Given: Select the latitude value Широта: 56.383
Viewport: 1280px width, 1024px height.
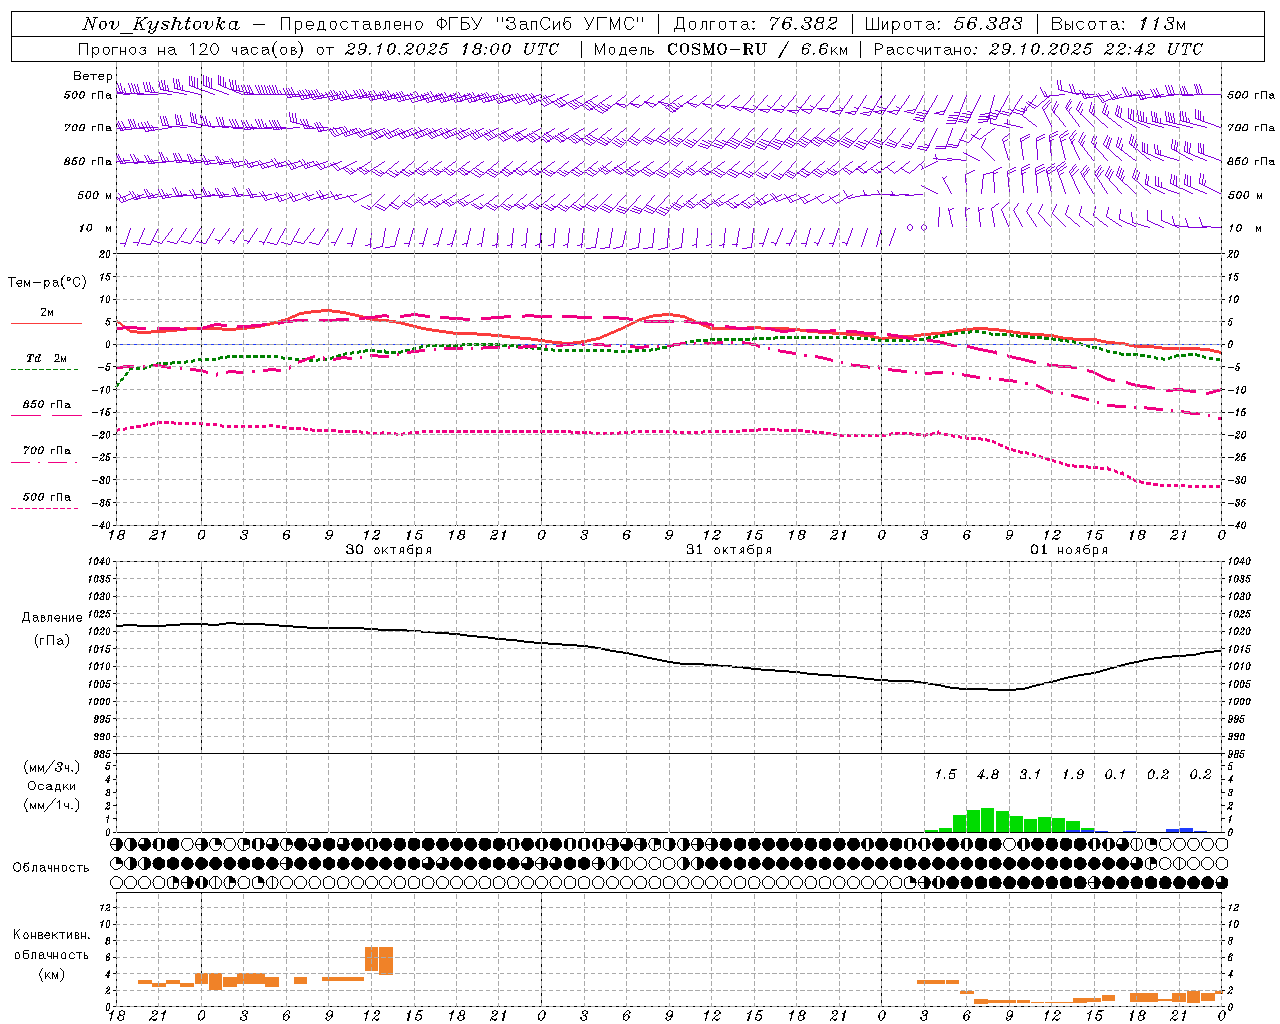Looking at the screenshot, I should tap(943, 24).
